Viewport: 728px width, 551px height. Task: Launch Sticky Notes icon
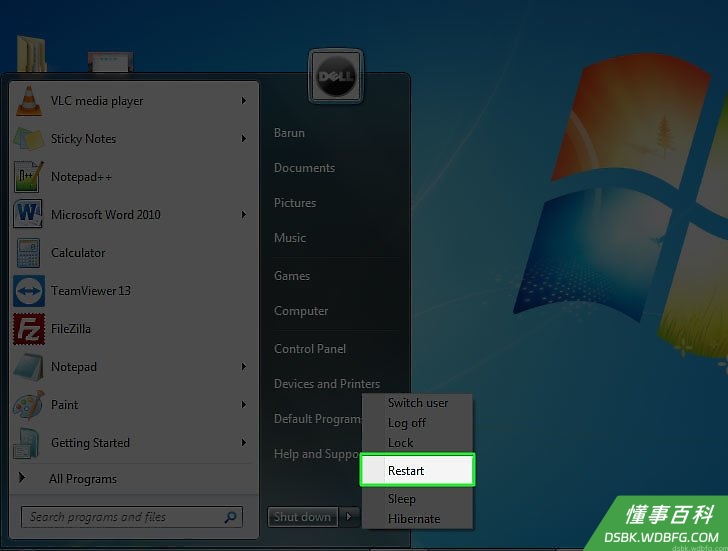point(29,139)
